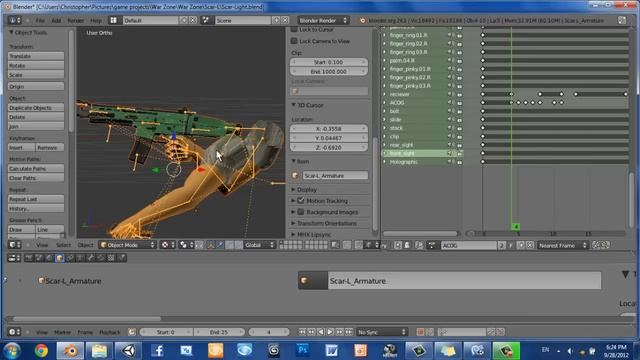Click the Repeat Last button

coord(36,199)
